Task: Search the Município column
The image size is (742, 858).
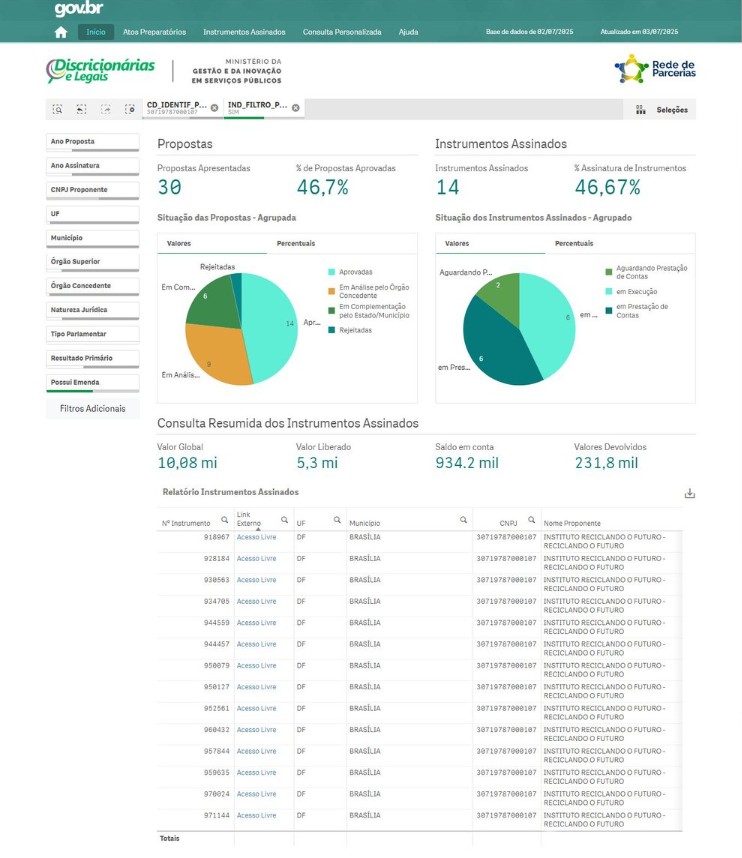Action: coord(463,520)
